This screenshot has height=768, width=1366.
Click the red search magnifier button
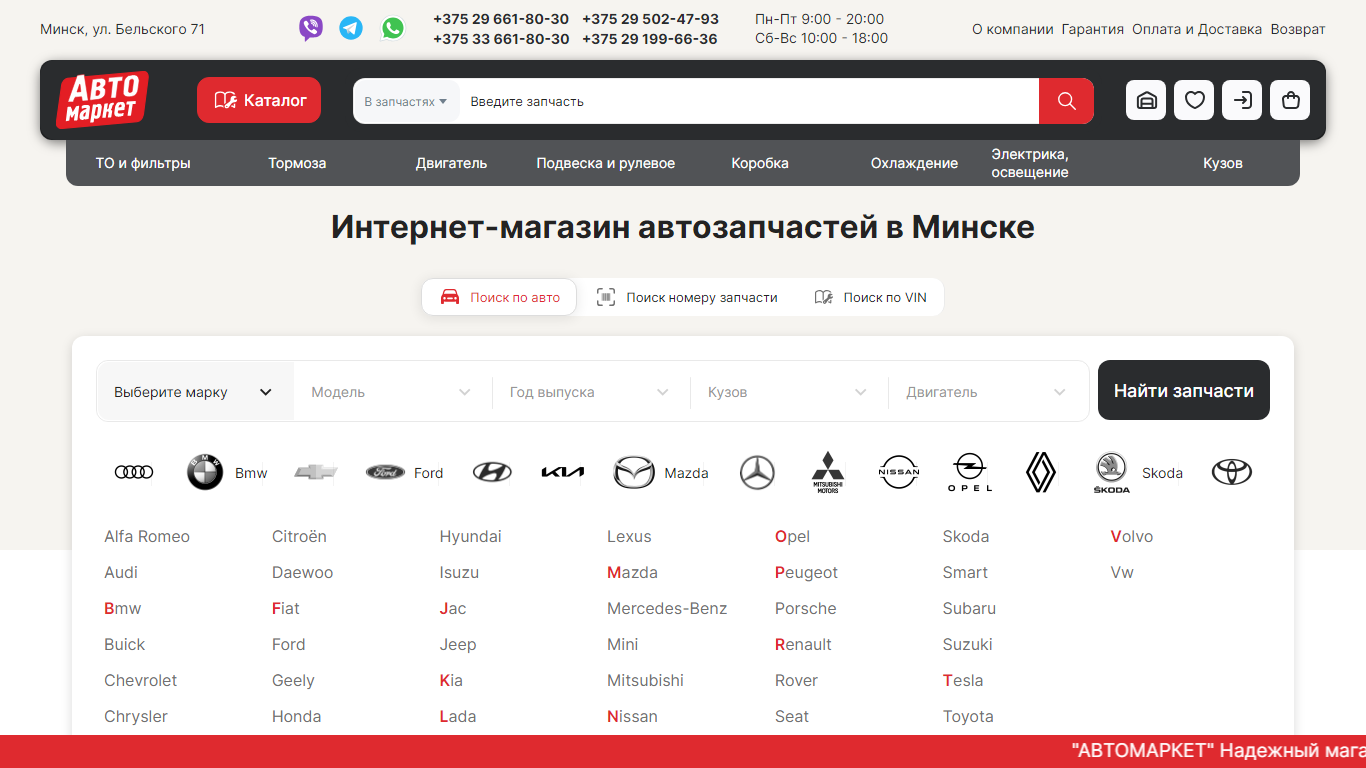click(x=1066, y=101)
